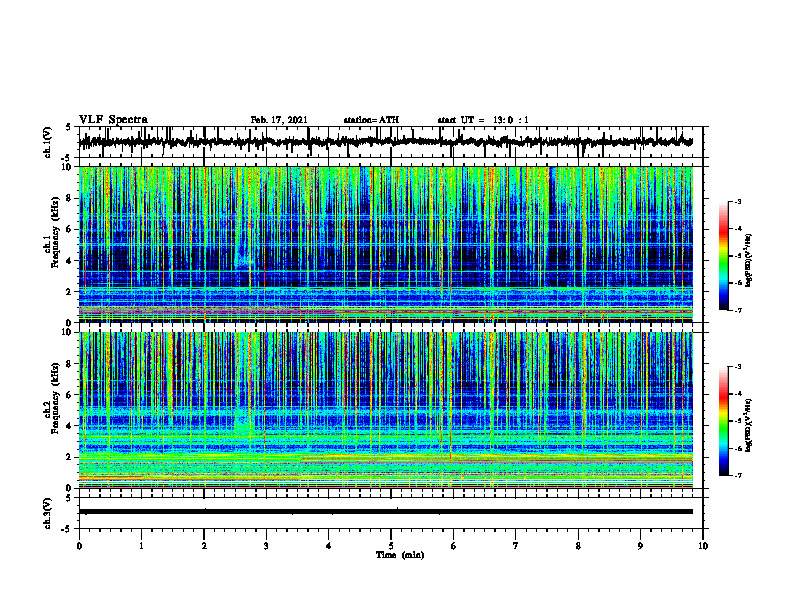Select the date text "Feb. 17, 2021"
The image size is (792, 612).
coord(279,120)
